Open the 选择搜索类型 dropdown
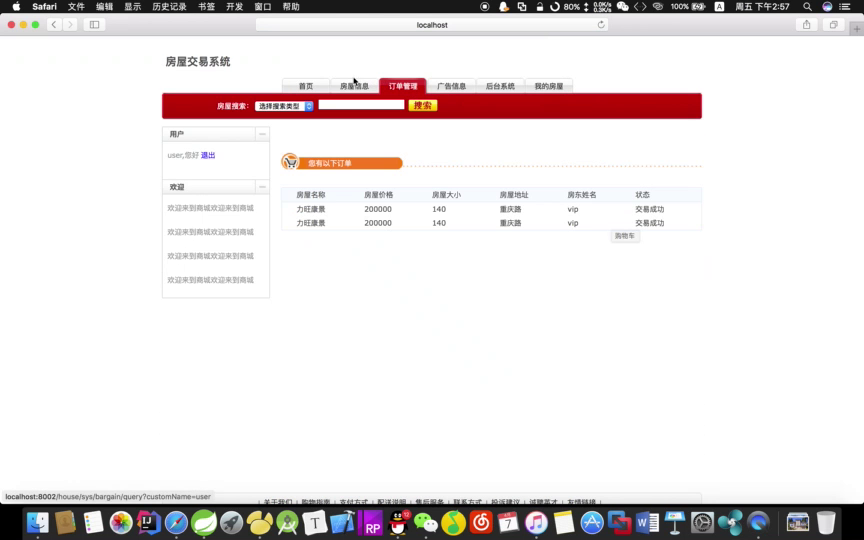The image size is (864, 540). [x=284, y=106]
